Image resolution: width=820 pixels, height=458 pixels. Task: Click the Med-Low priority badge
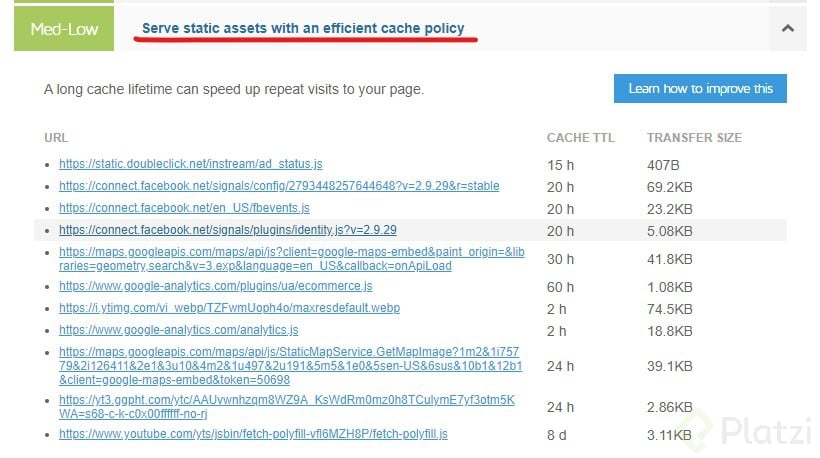(64, 28)
